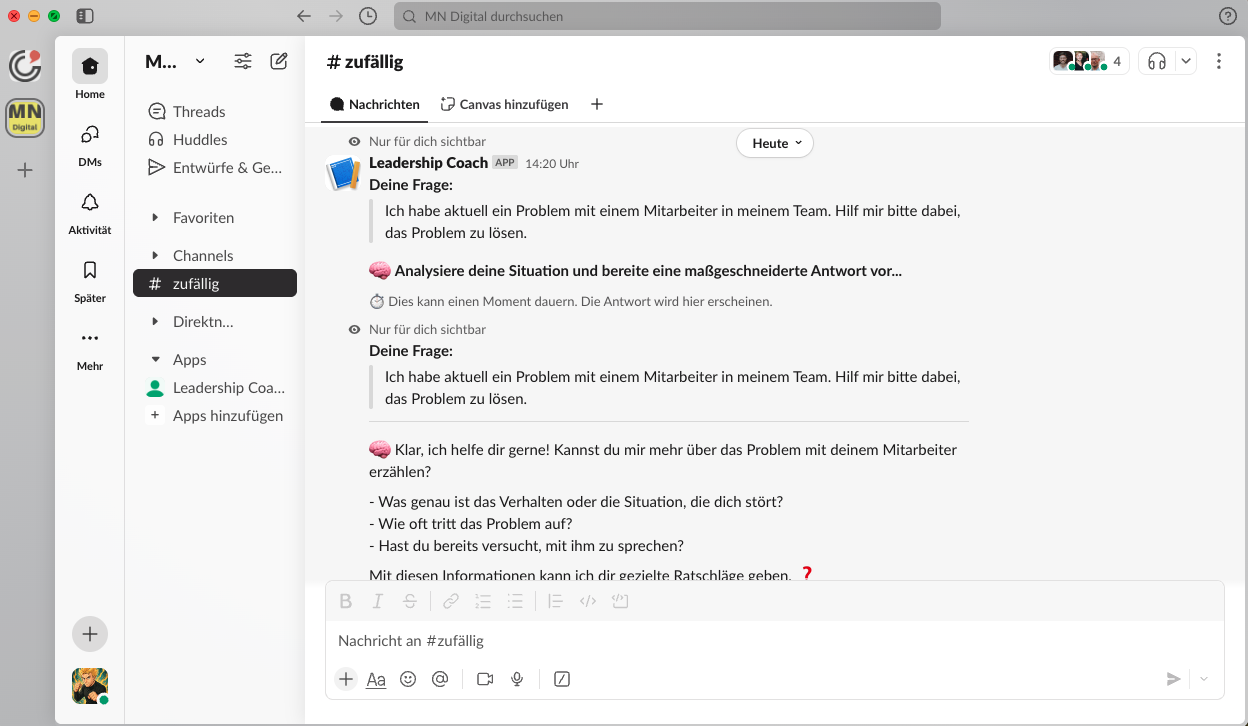
Task: Hide text formatting with the Aa toggle
Action: point(376,679)
